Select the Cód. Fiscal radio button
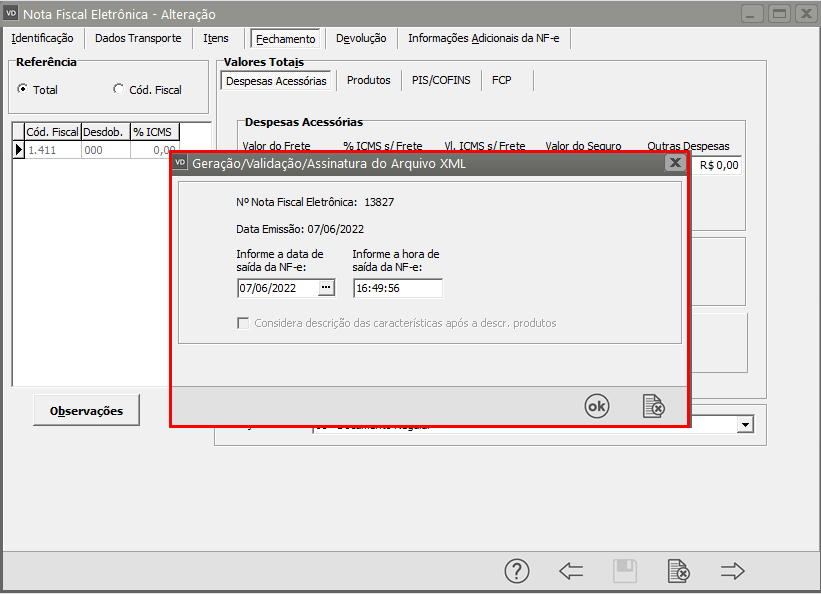The height and width of the screenshot is (594, 821). pos(119,89)
